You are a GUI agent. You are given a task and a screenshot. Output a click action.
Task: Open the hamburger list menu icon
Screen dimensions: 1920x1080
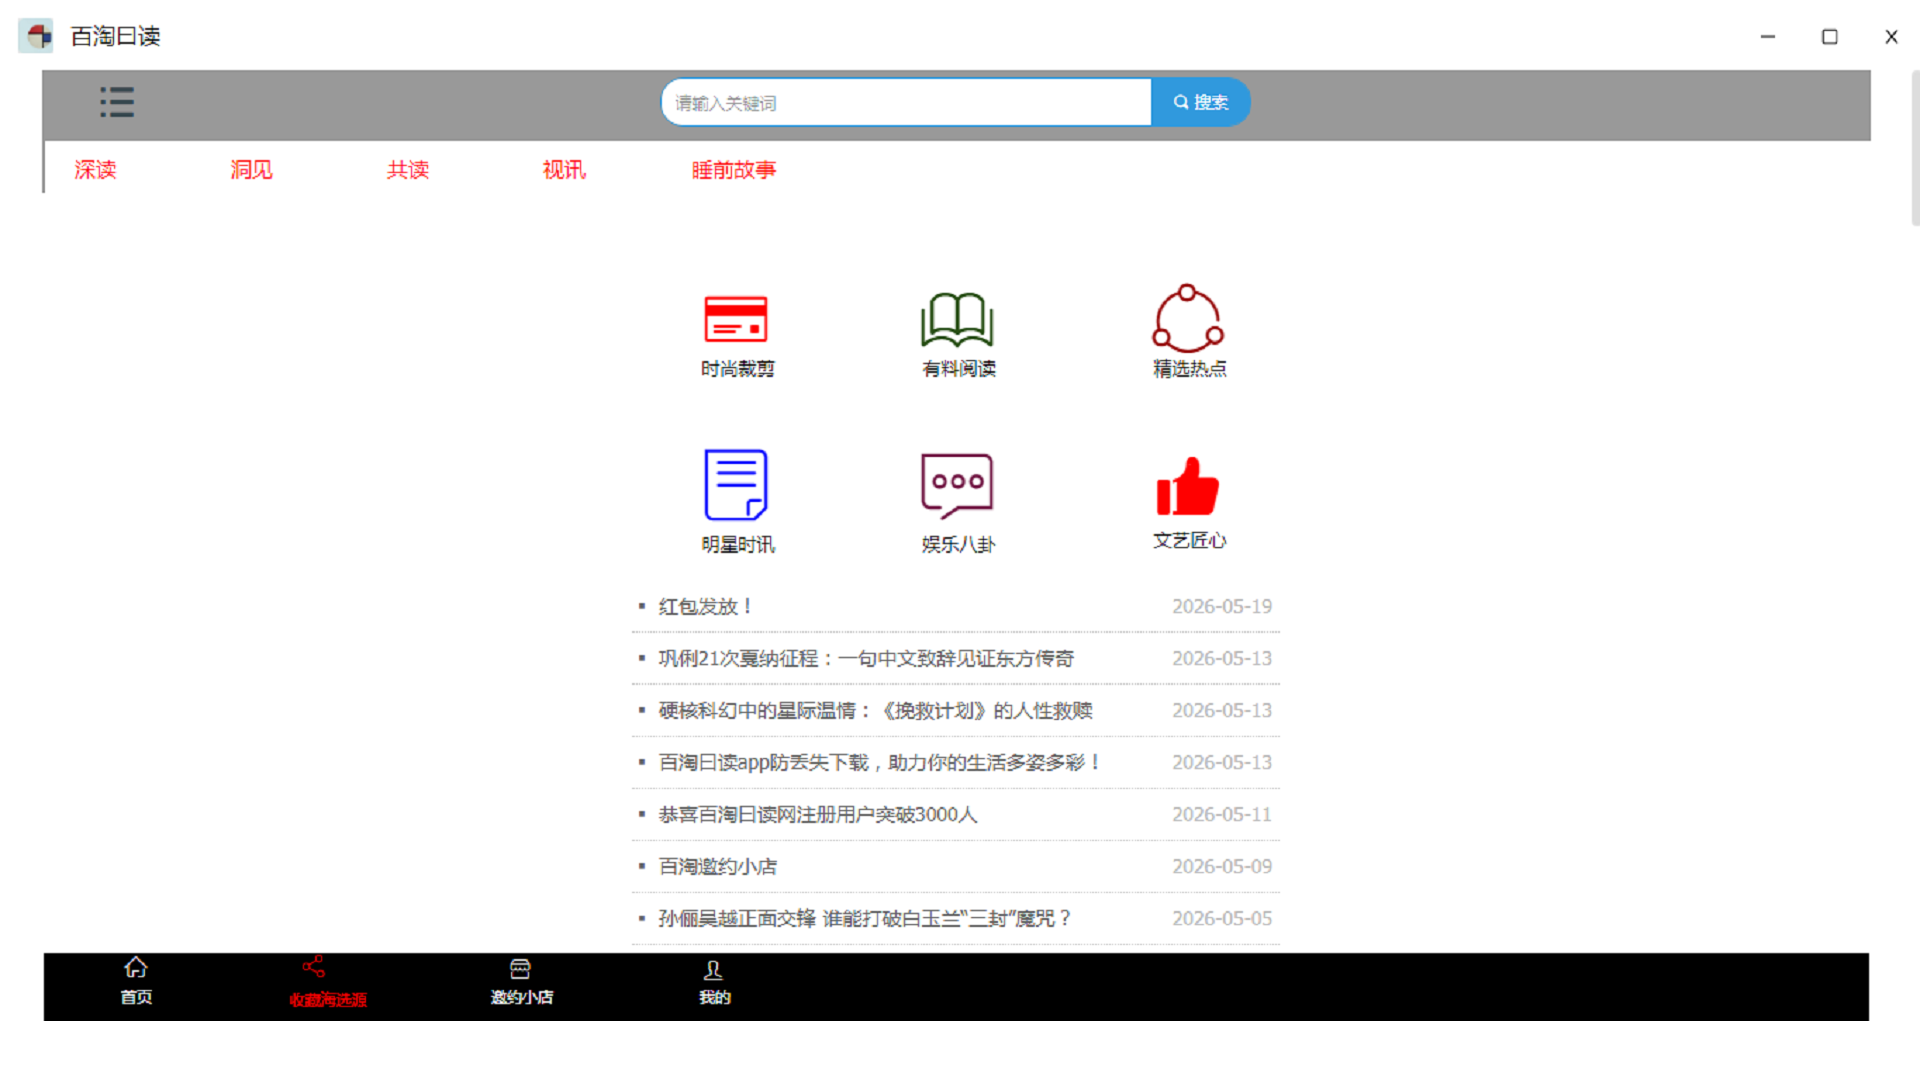pyautogui.click(x=117, y=102)
